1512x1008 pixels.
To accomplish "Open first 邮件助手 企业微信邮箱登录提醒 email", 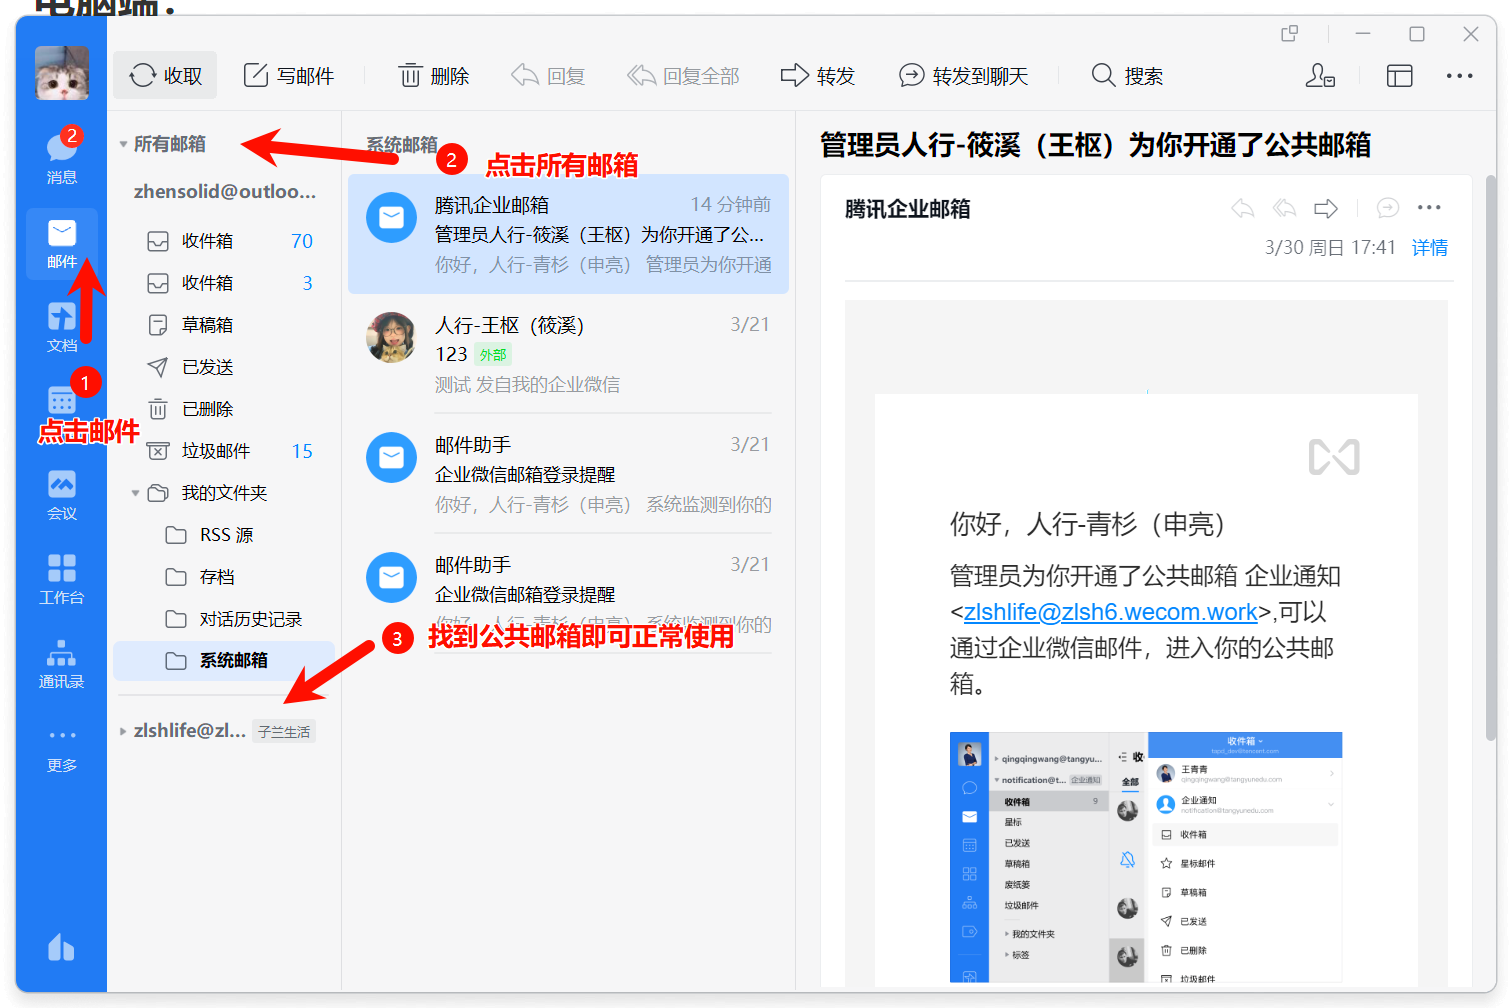I will point(568,474).
